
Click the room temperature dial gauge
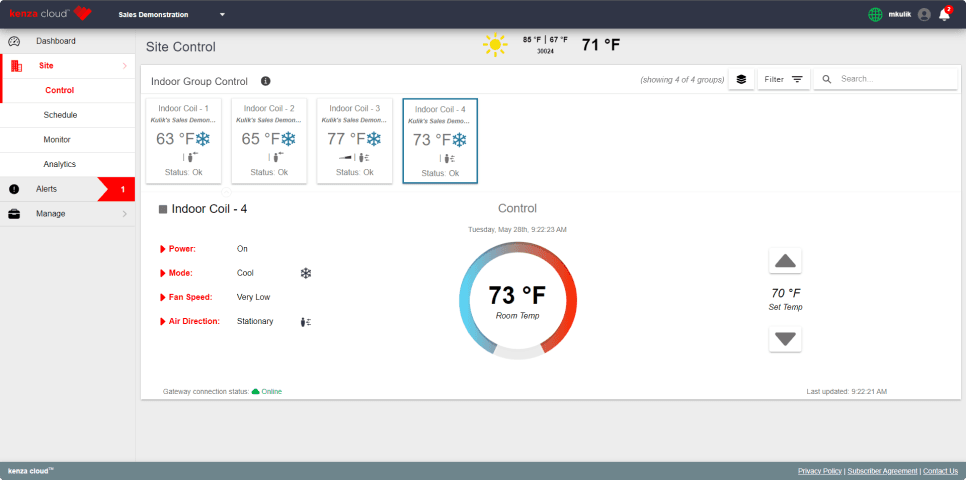click(x=517, y=300)
